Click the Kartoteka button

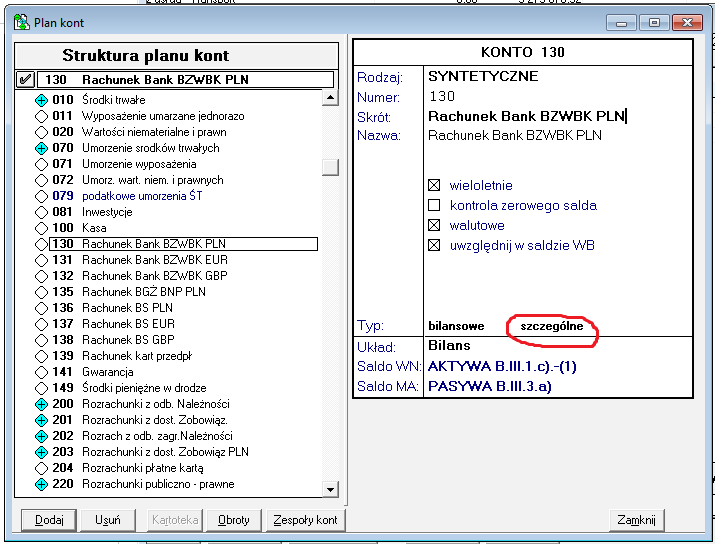point(175,520)
